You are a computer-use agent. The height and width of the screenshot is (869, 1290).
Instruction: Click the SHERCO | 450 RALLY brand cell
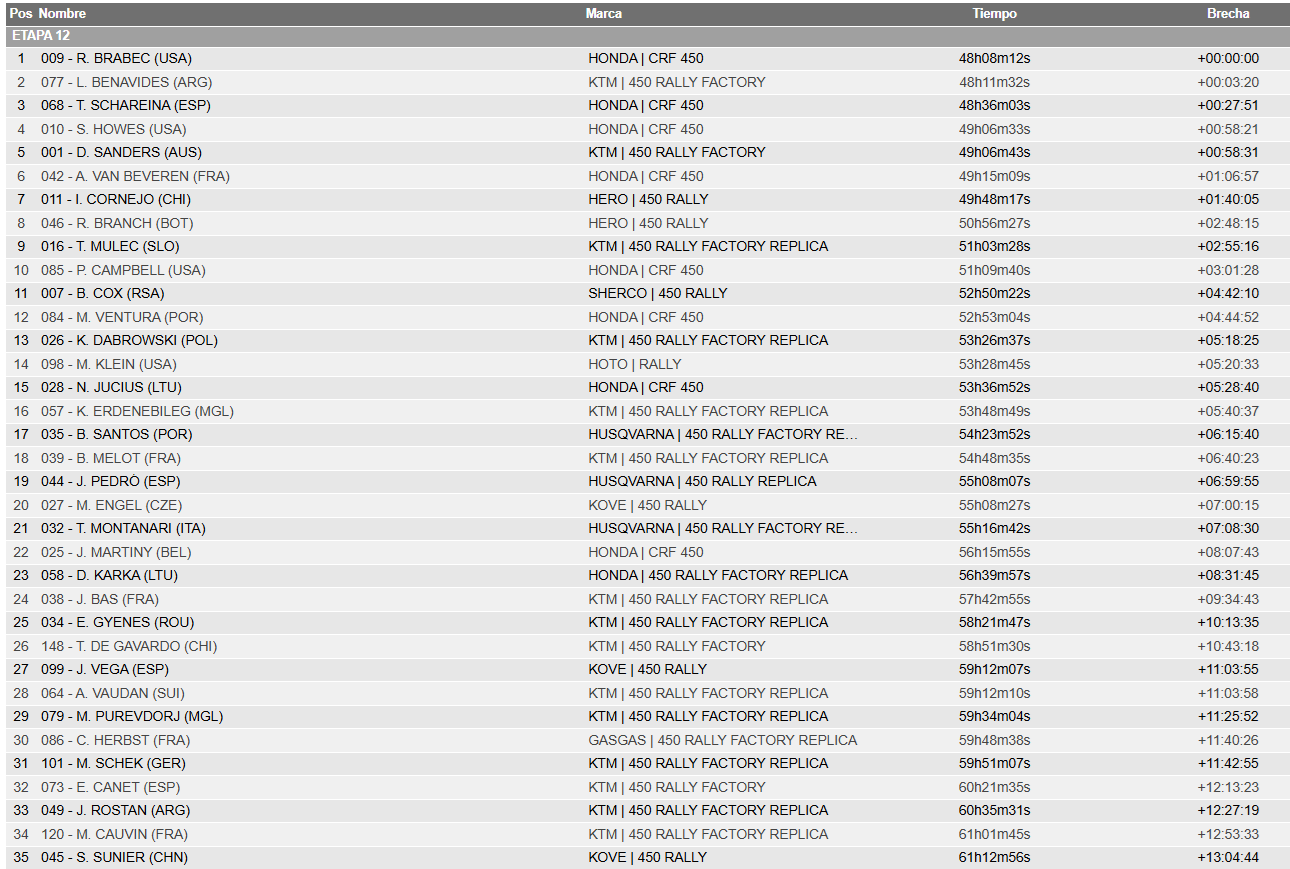pyautogui.click(x=658, y=293)
